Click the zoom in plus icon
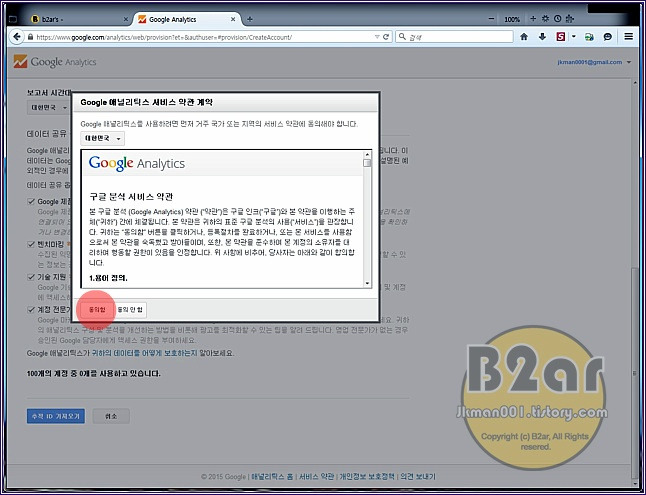The height and width of the screenshot is (495, 646). point(533,19)
